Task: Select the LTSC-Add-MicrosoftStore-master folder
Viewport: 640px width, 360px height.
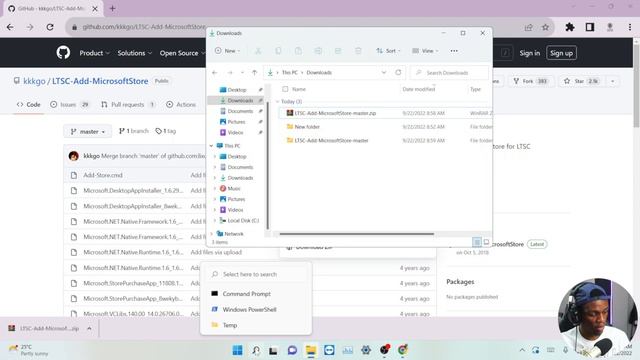Action: point(386,140)
